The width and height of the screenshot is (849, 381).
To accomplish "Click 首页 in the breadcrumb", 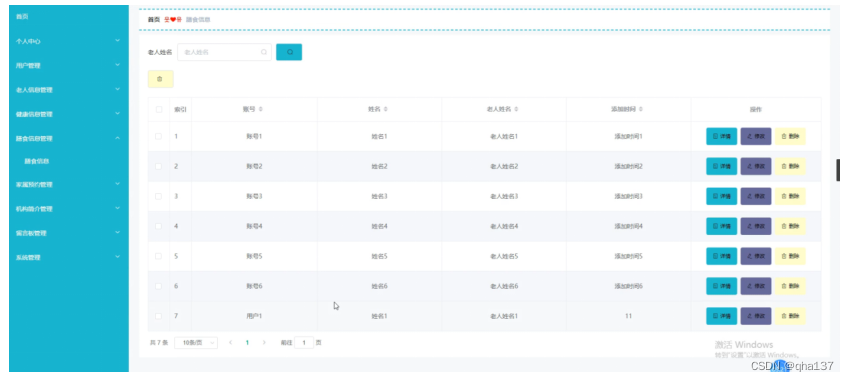I will click(x=154, y=19).
